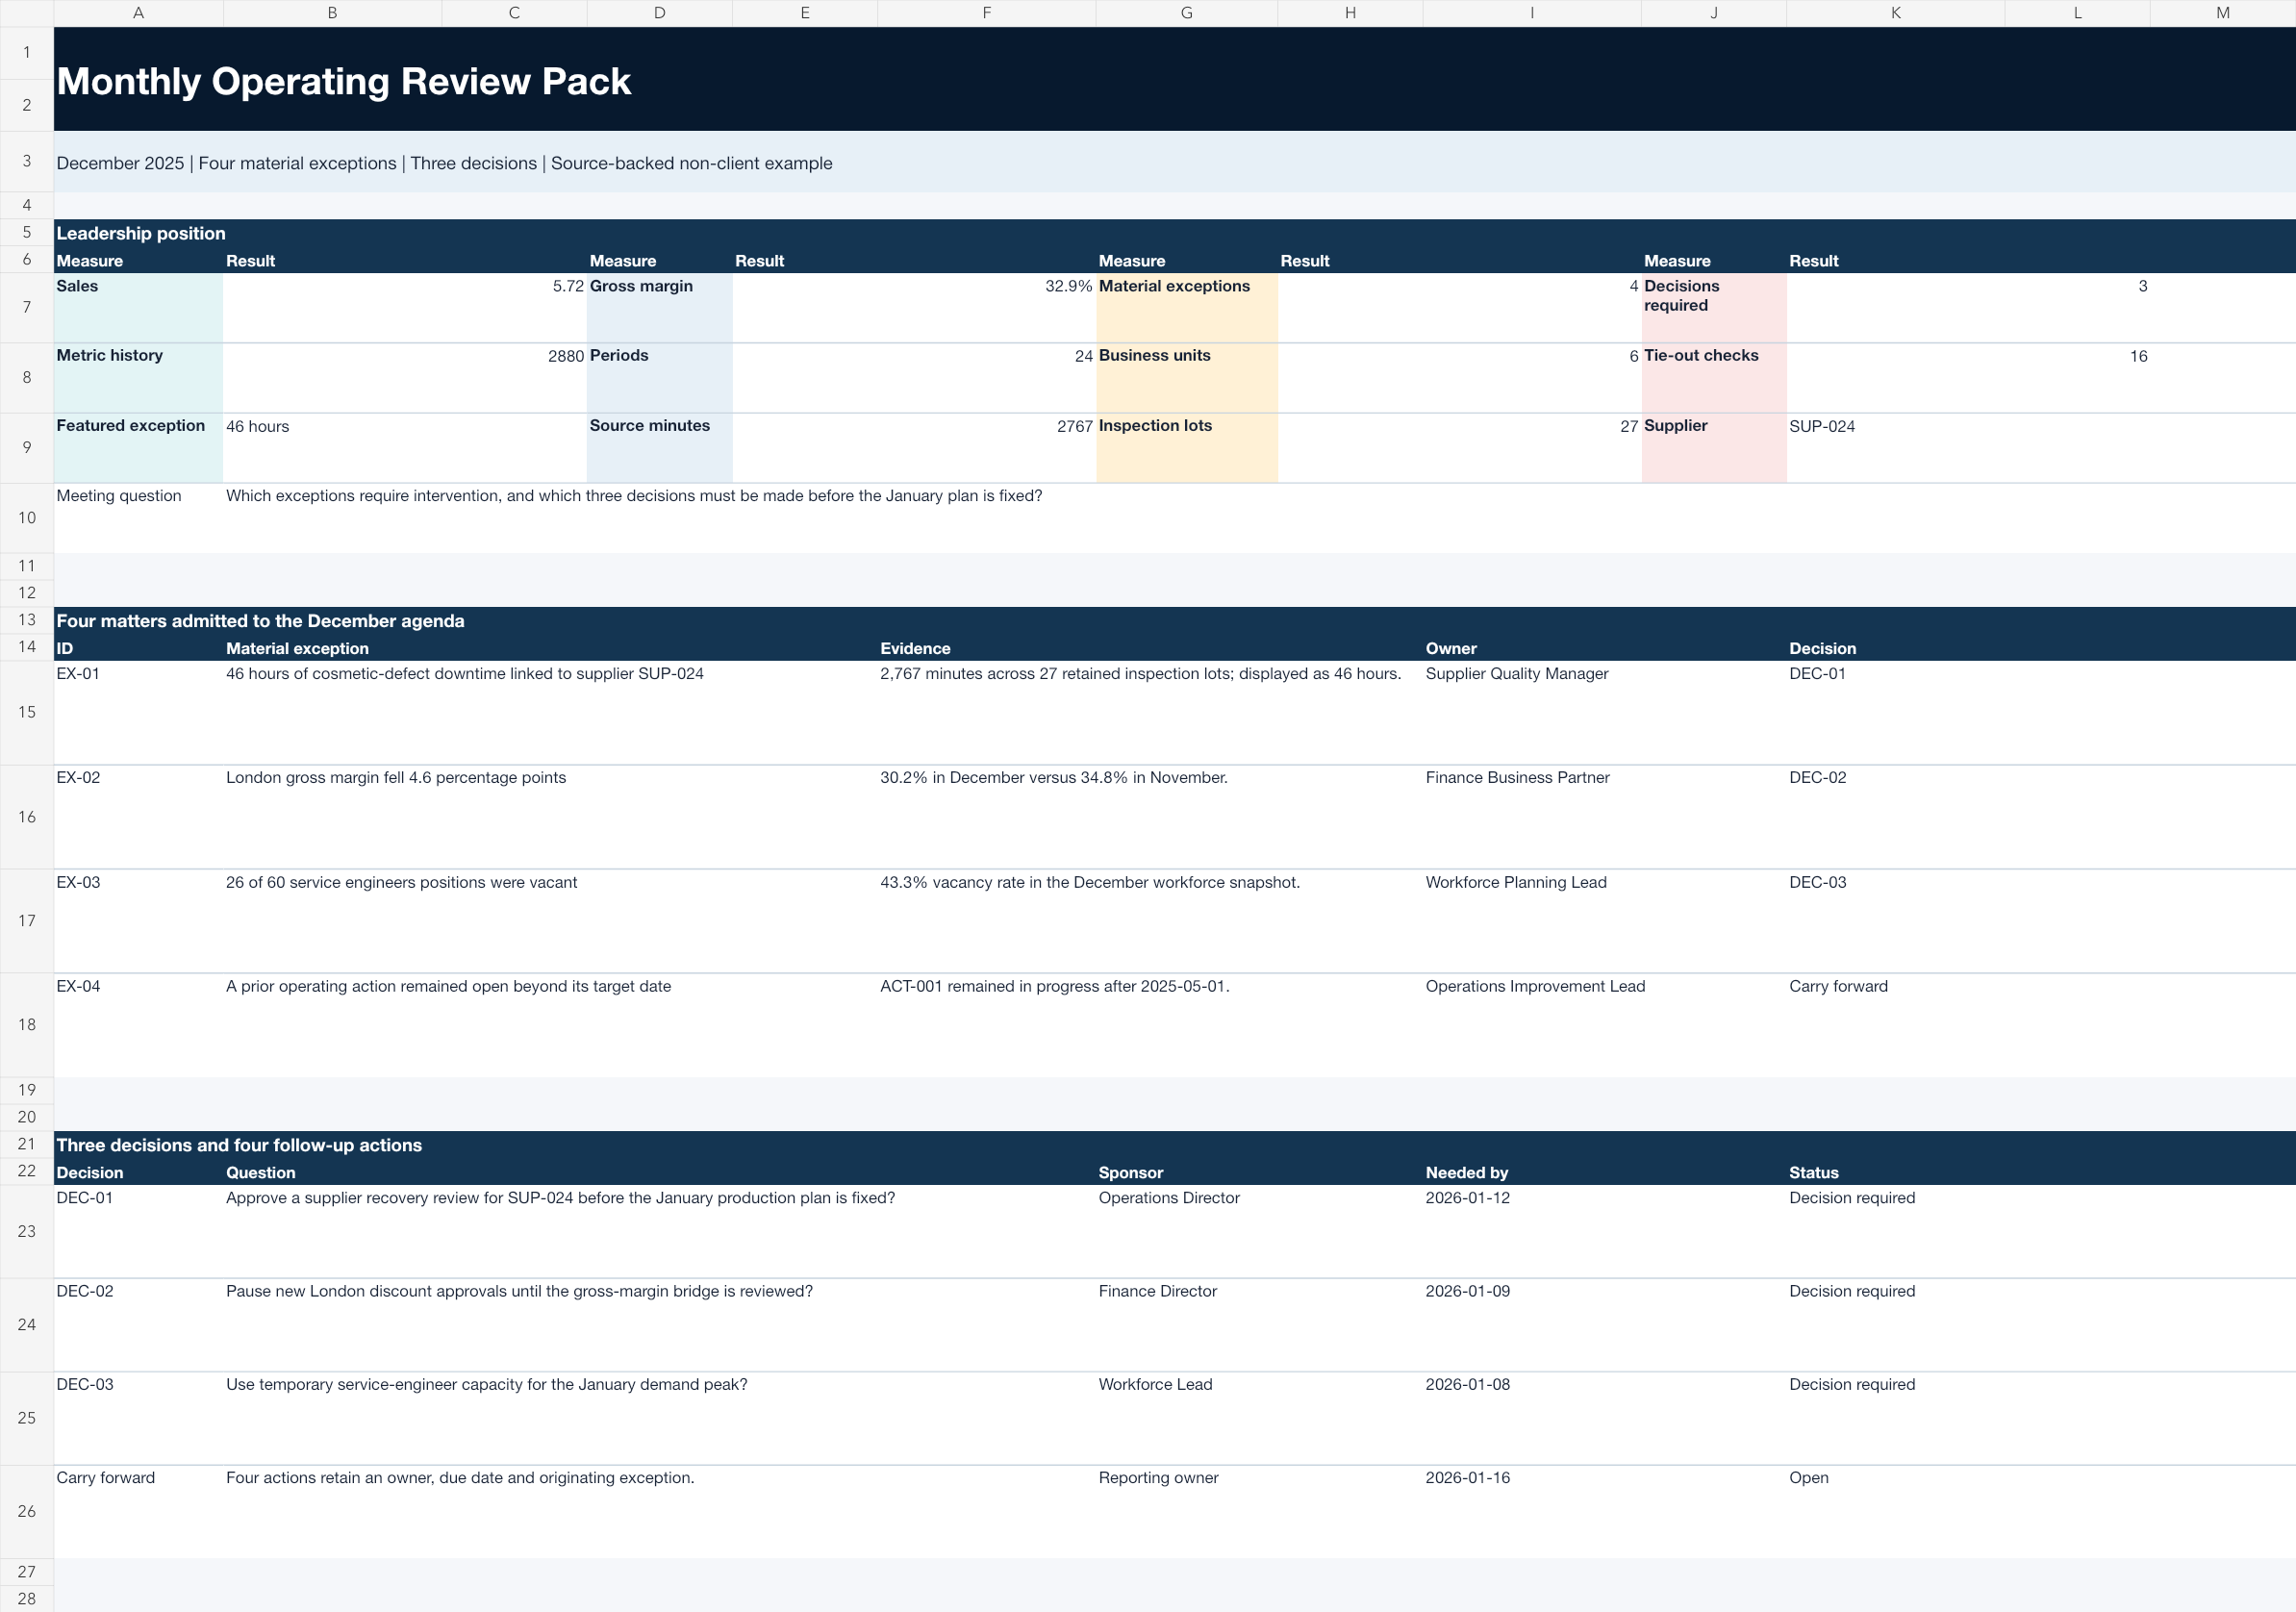Select the supplier recovery review question cell

point(660,1231)
